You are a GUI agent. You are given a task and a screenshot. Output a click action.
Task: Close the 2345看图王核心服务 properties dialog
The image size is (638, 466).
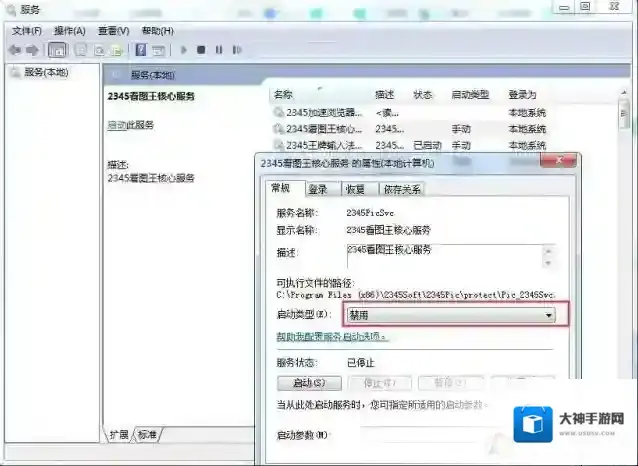pos(559,160)
